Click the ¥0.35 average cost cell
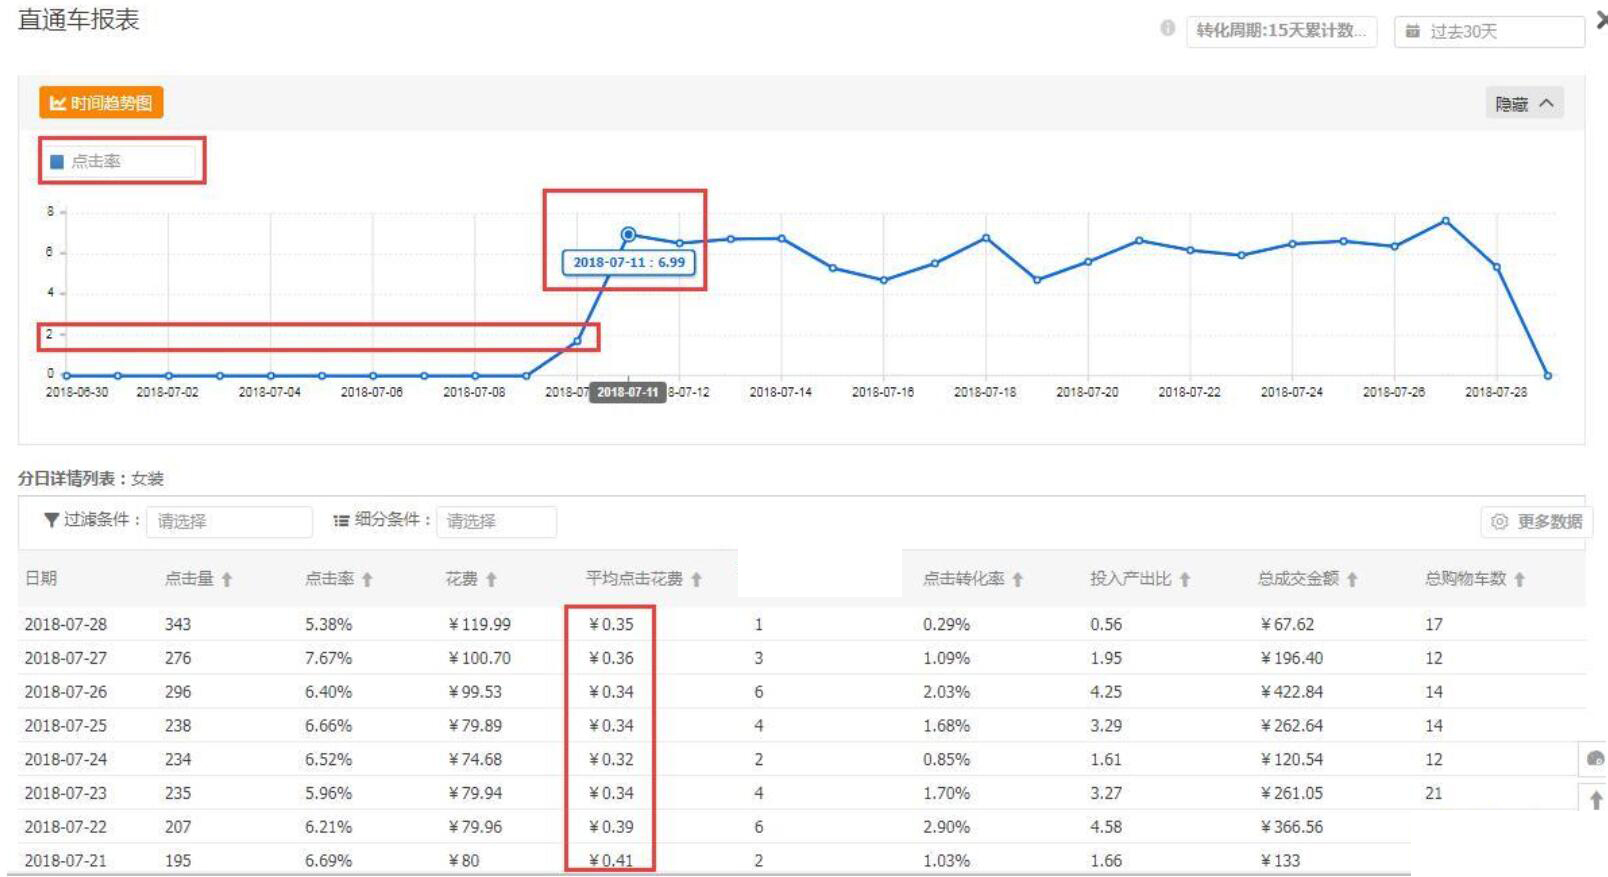 point(611,624)
